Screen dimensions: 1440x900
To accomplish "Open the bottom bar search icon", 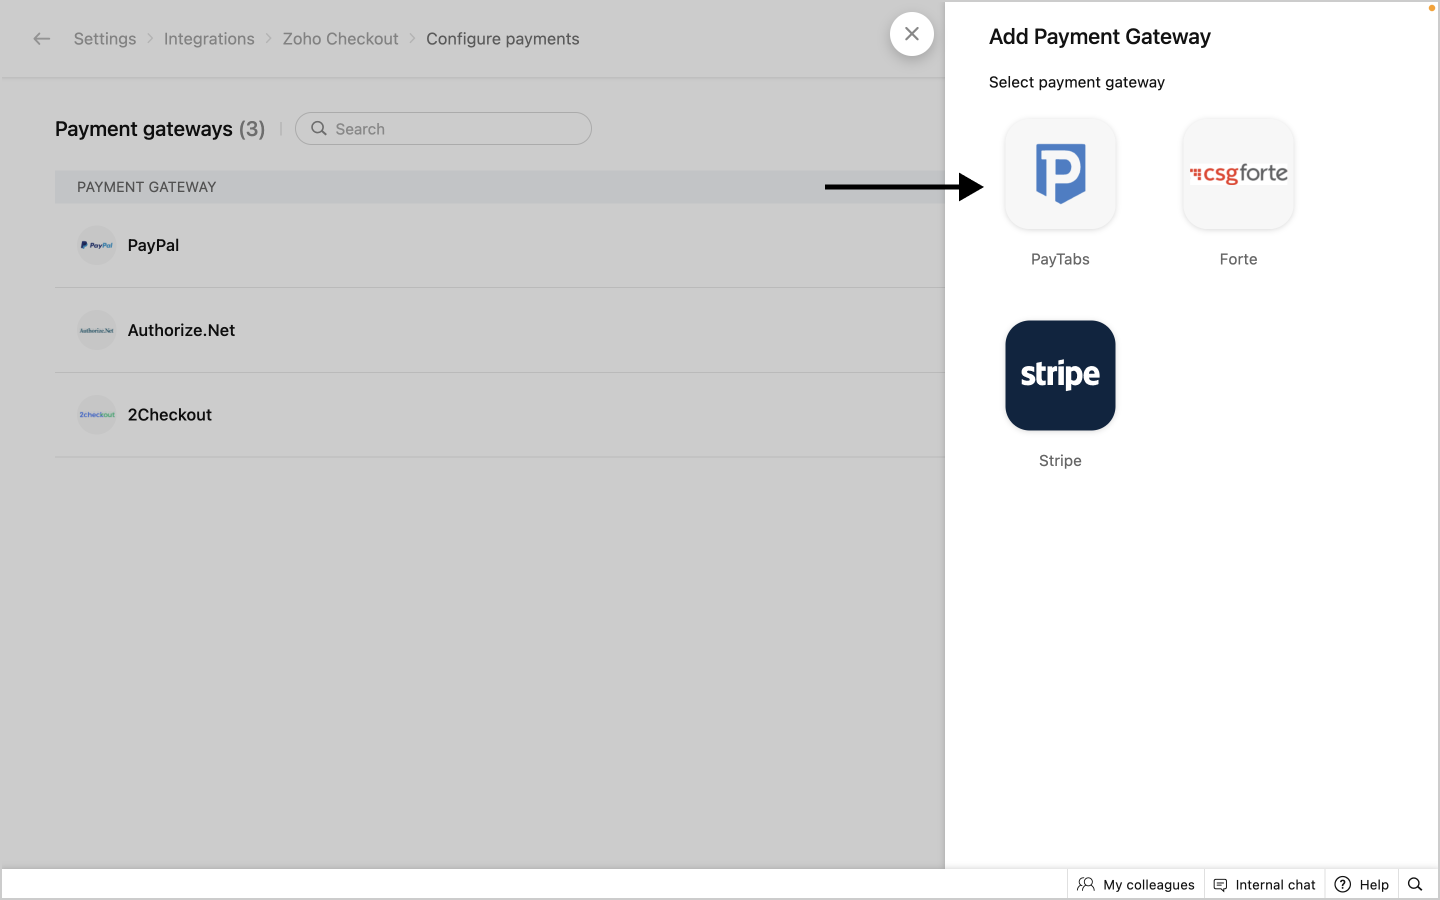I will click(1415, 884).
